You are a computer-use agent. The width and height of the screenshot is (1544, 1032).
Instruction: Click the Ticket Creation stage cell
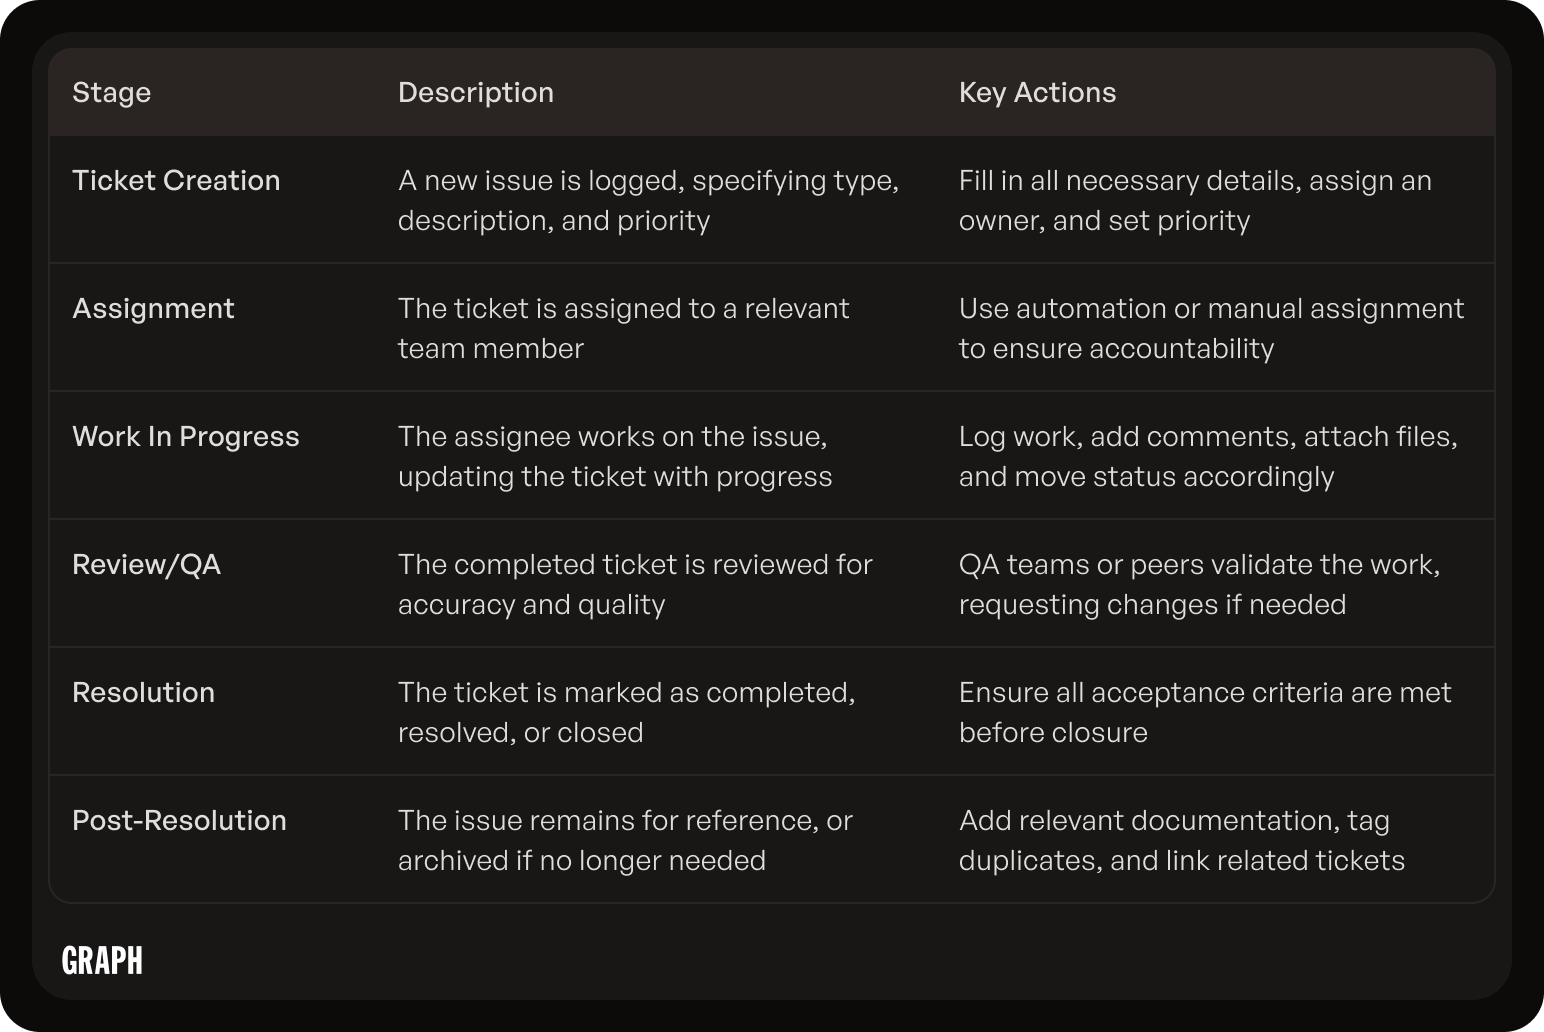[x=176, y=180]
